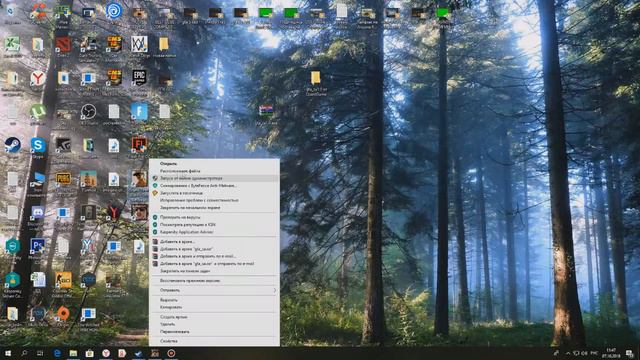Select Сканирование с ByteFence Anti-Malware
The image size is (640, 360).
click(x=215, y=186)
